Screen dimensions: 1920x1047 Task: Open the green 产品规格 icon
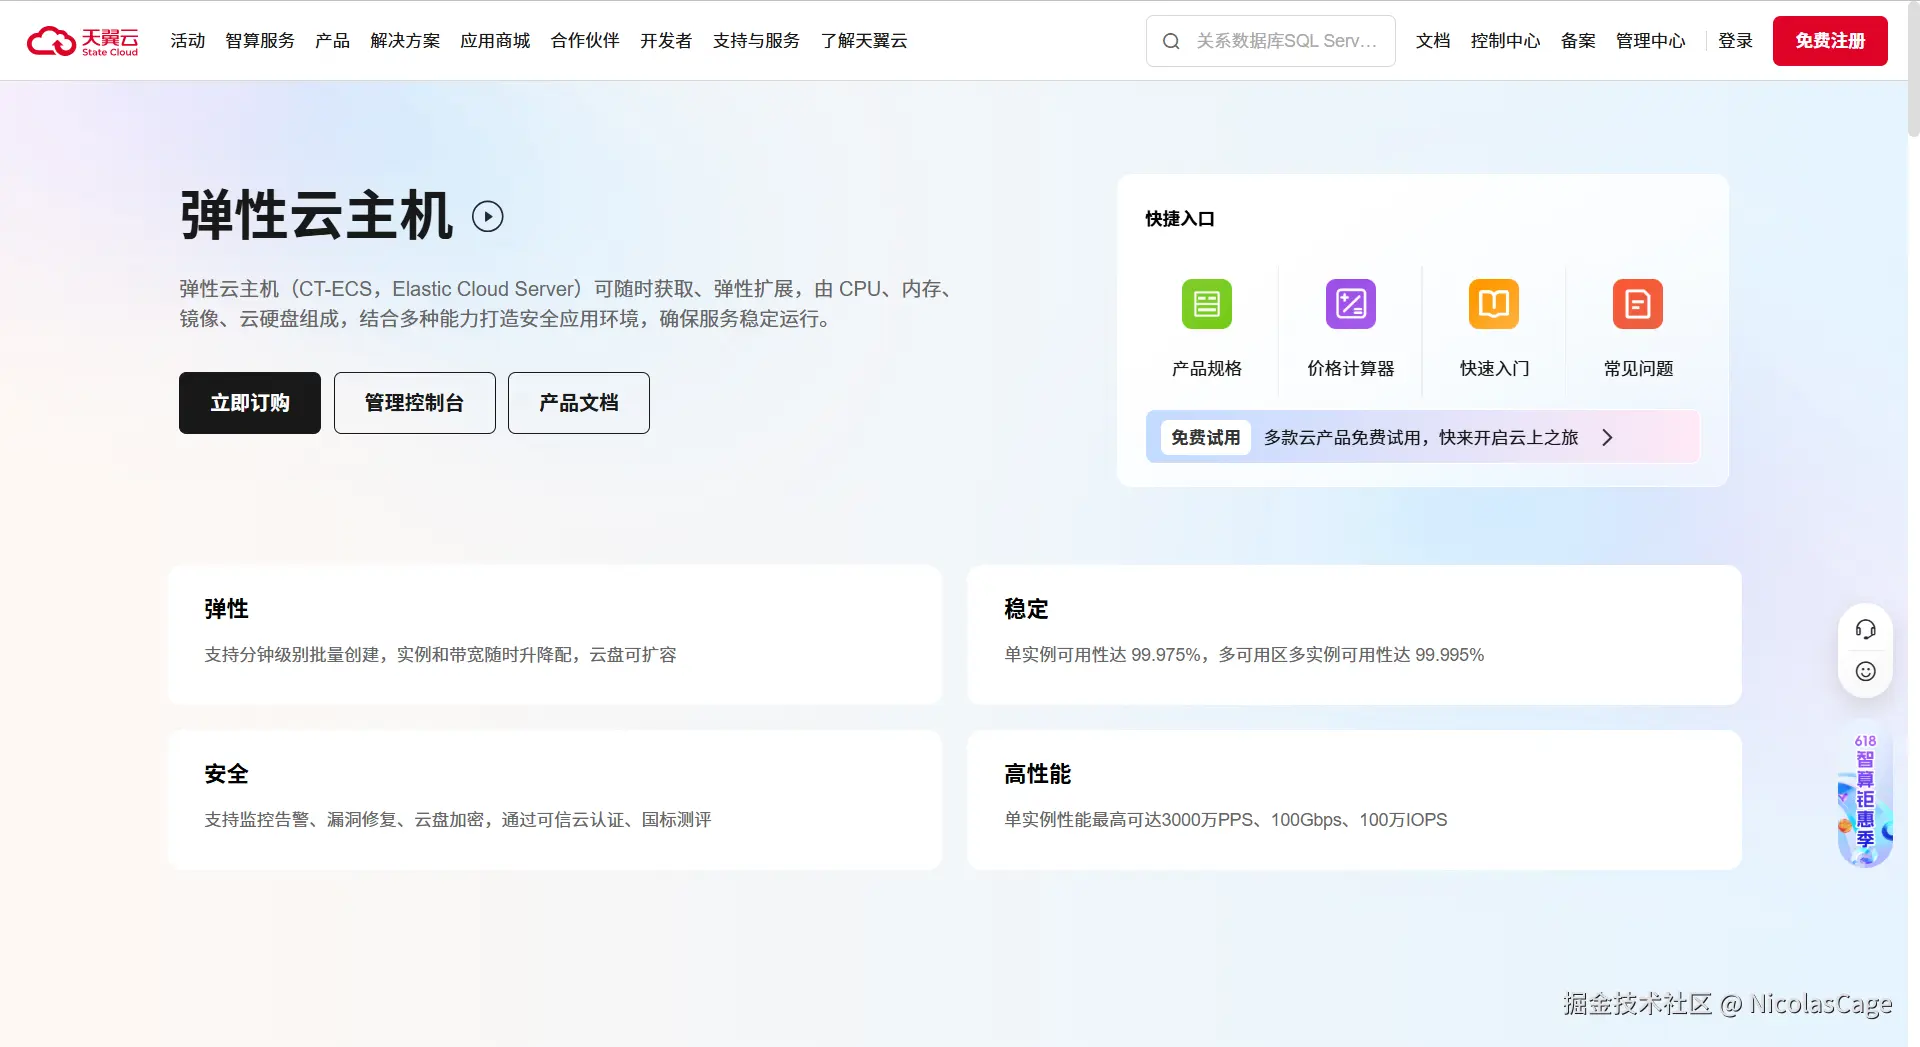click(x=1207, y=304)
